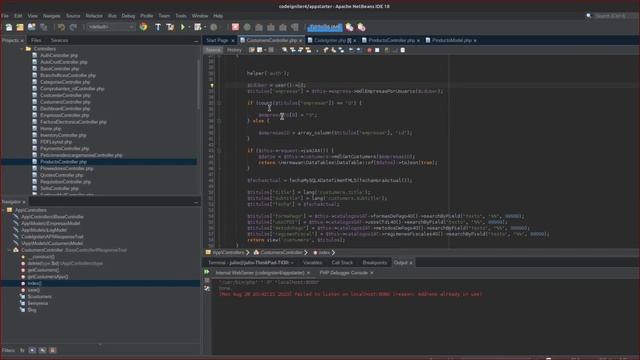Open Home.php in Projects tree
Image resolution: width=640 pixels, height=360 pixels.
(x=50, y=129)
